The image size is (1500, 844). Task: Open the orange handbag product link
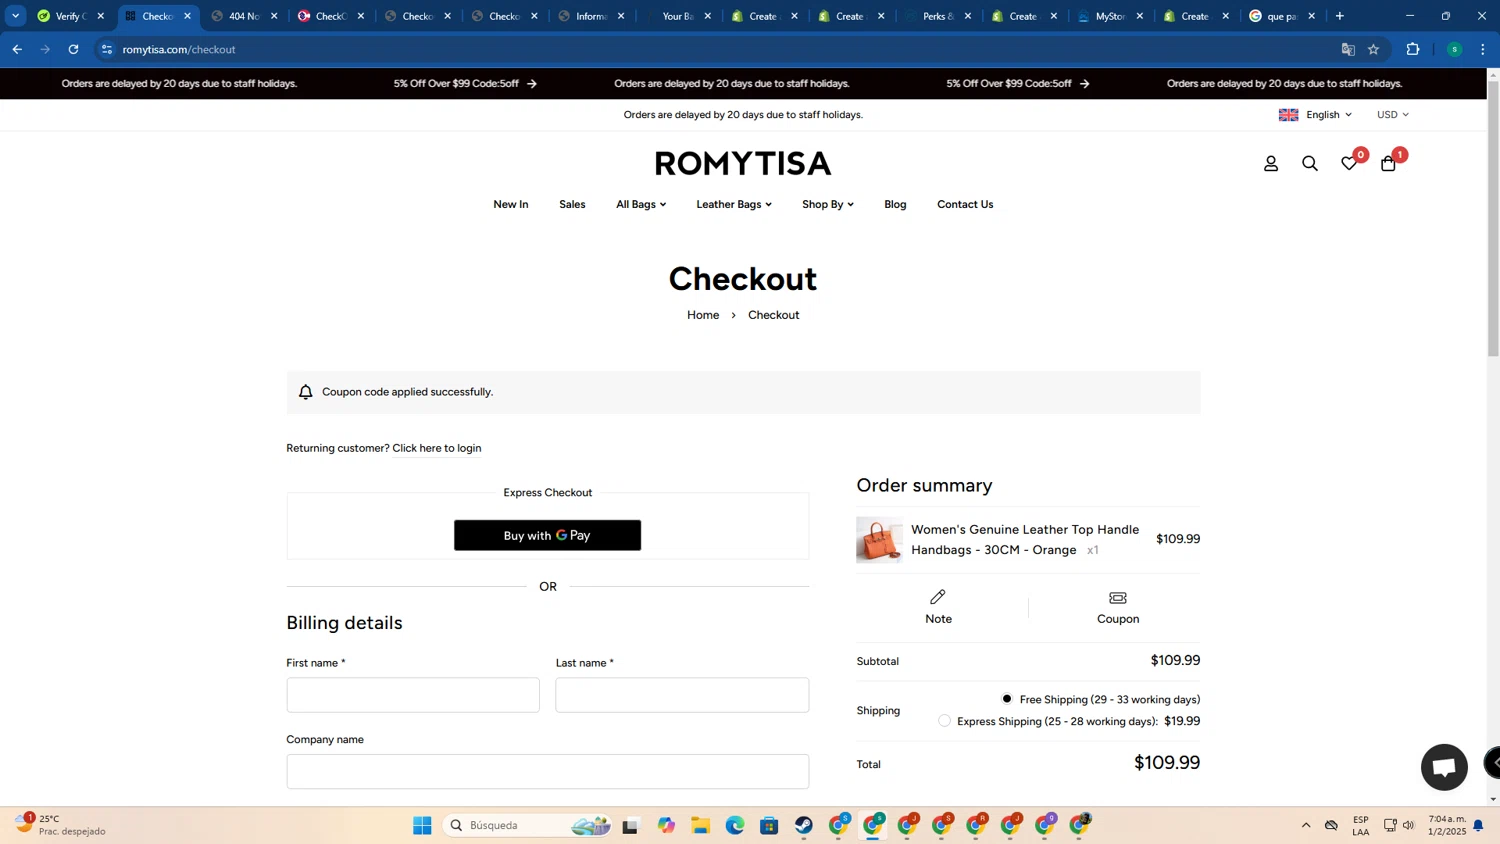(x=1025, y=539)
